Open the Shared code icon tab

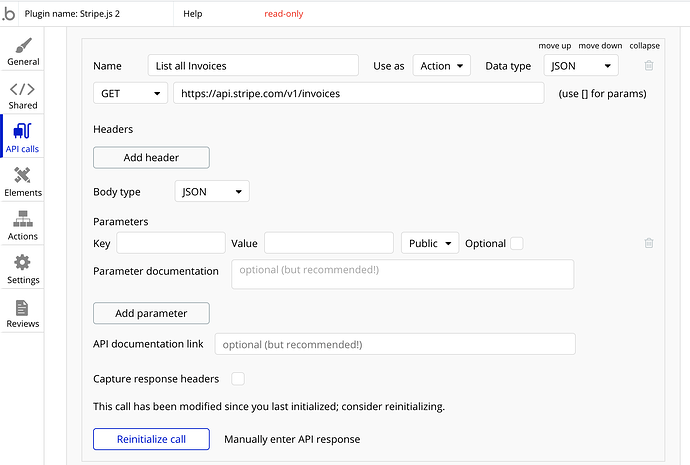coord(23,90)
